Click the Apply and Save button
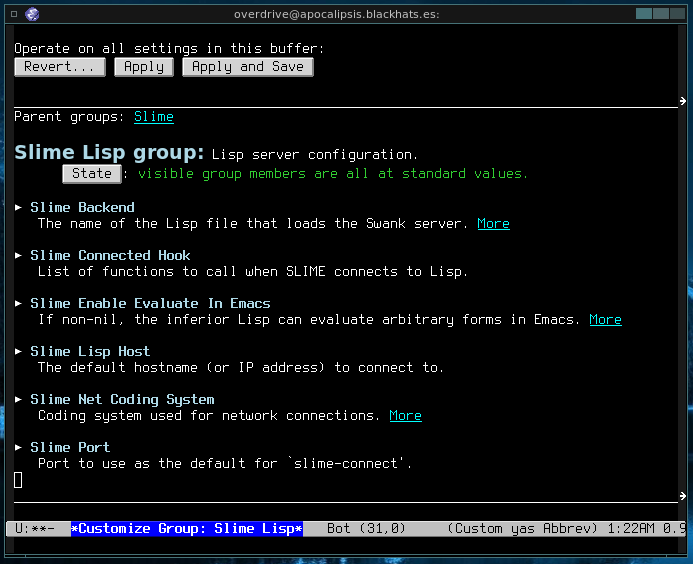This screenshot has height=564, width=693. tap(248, 67)
